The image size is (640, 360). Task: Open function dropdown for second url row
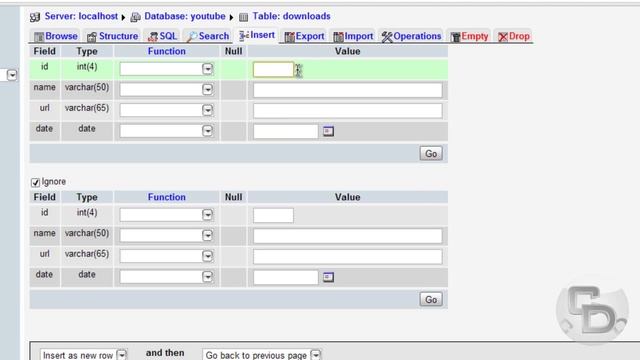167,256
